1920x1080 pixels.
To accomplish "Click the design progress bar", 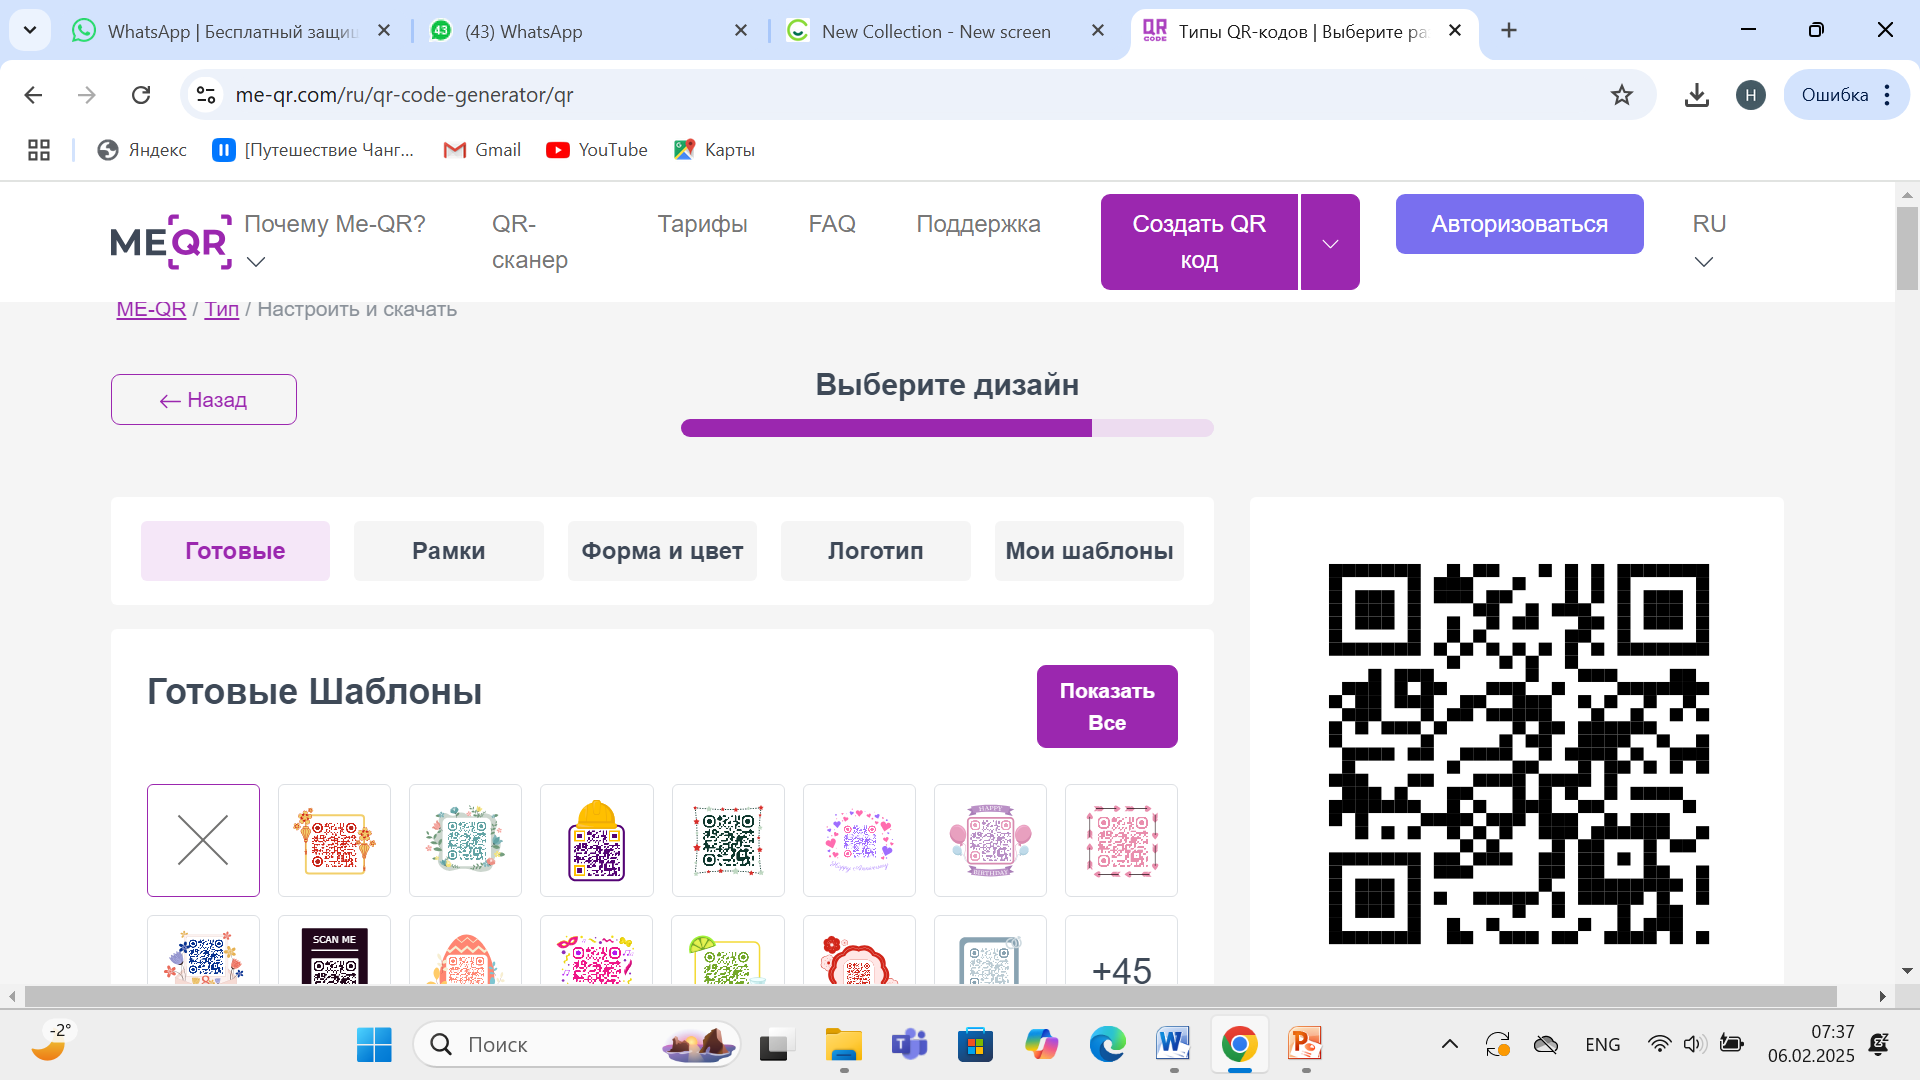I will (946, 428).
